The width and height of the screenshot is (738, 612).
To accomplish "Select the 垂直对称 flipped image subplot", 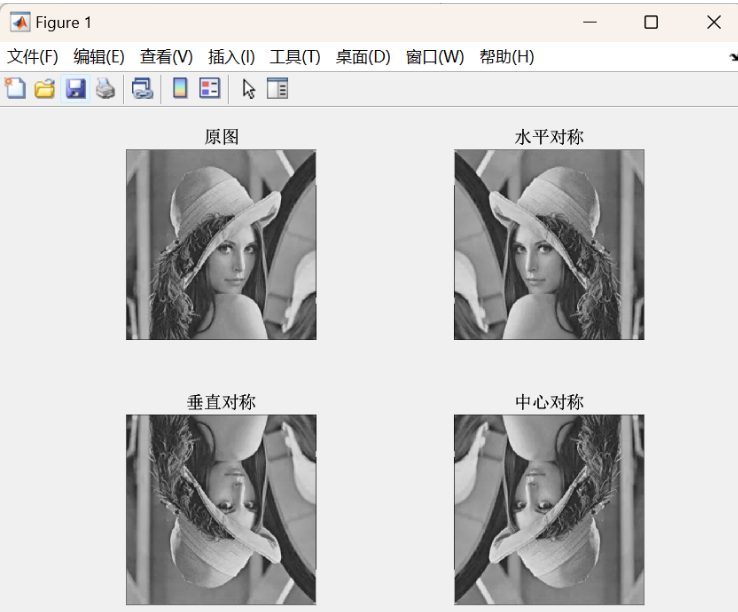I will point(221,509).
